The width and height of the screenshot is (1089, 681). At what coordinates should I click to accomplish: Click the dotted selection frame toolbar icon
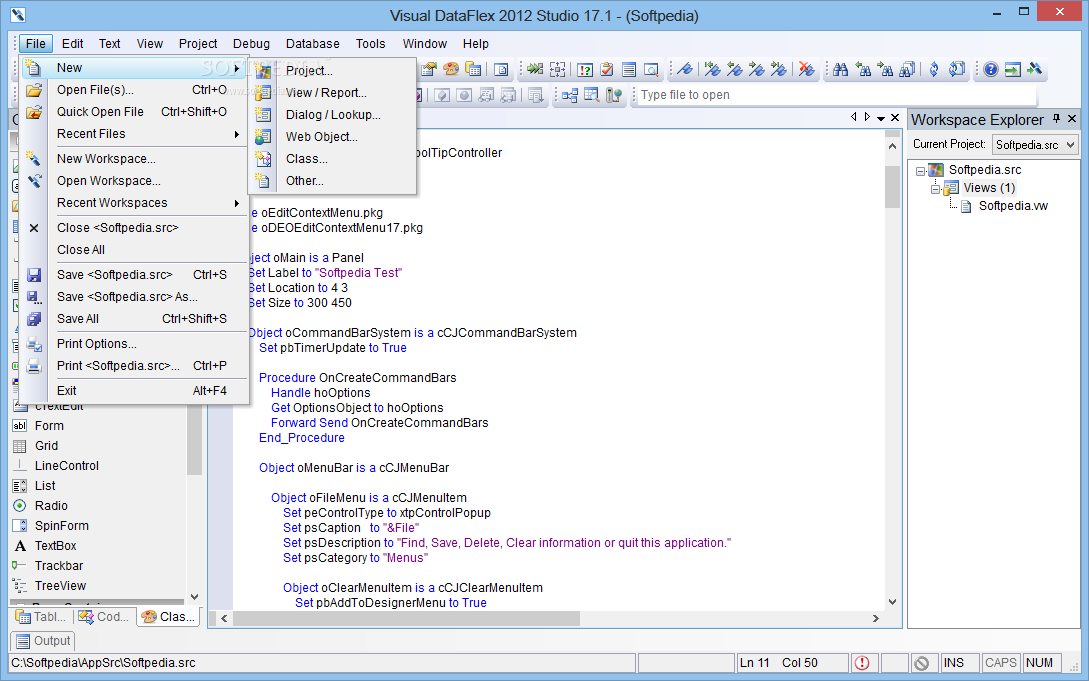(x=557, y=69)
